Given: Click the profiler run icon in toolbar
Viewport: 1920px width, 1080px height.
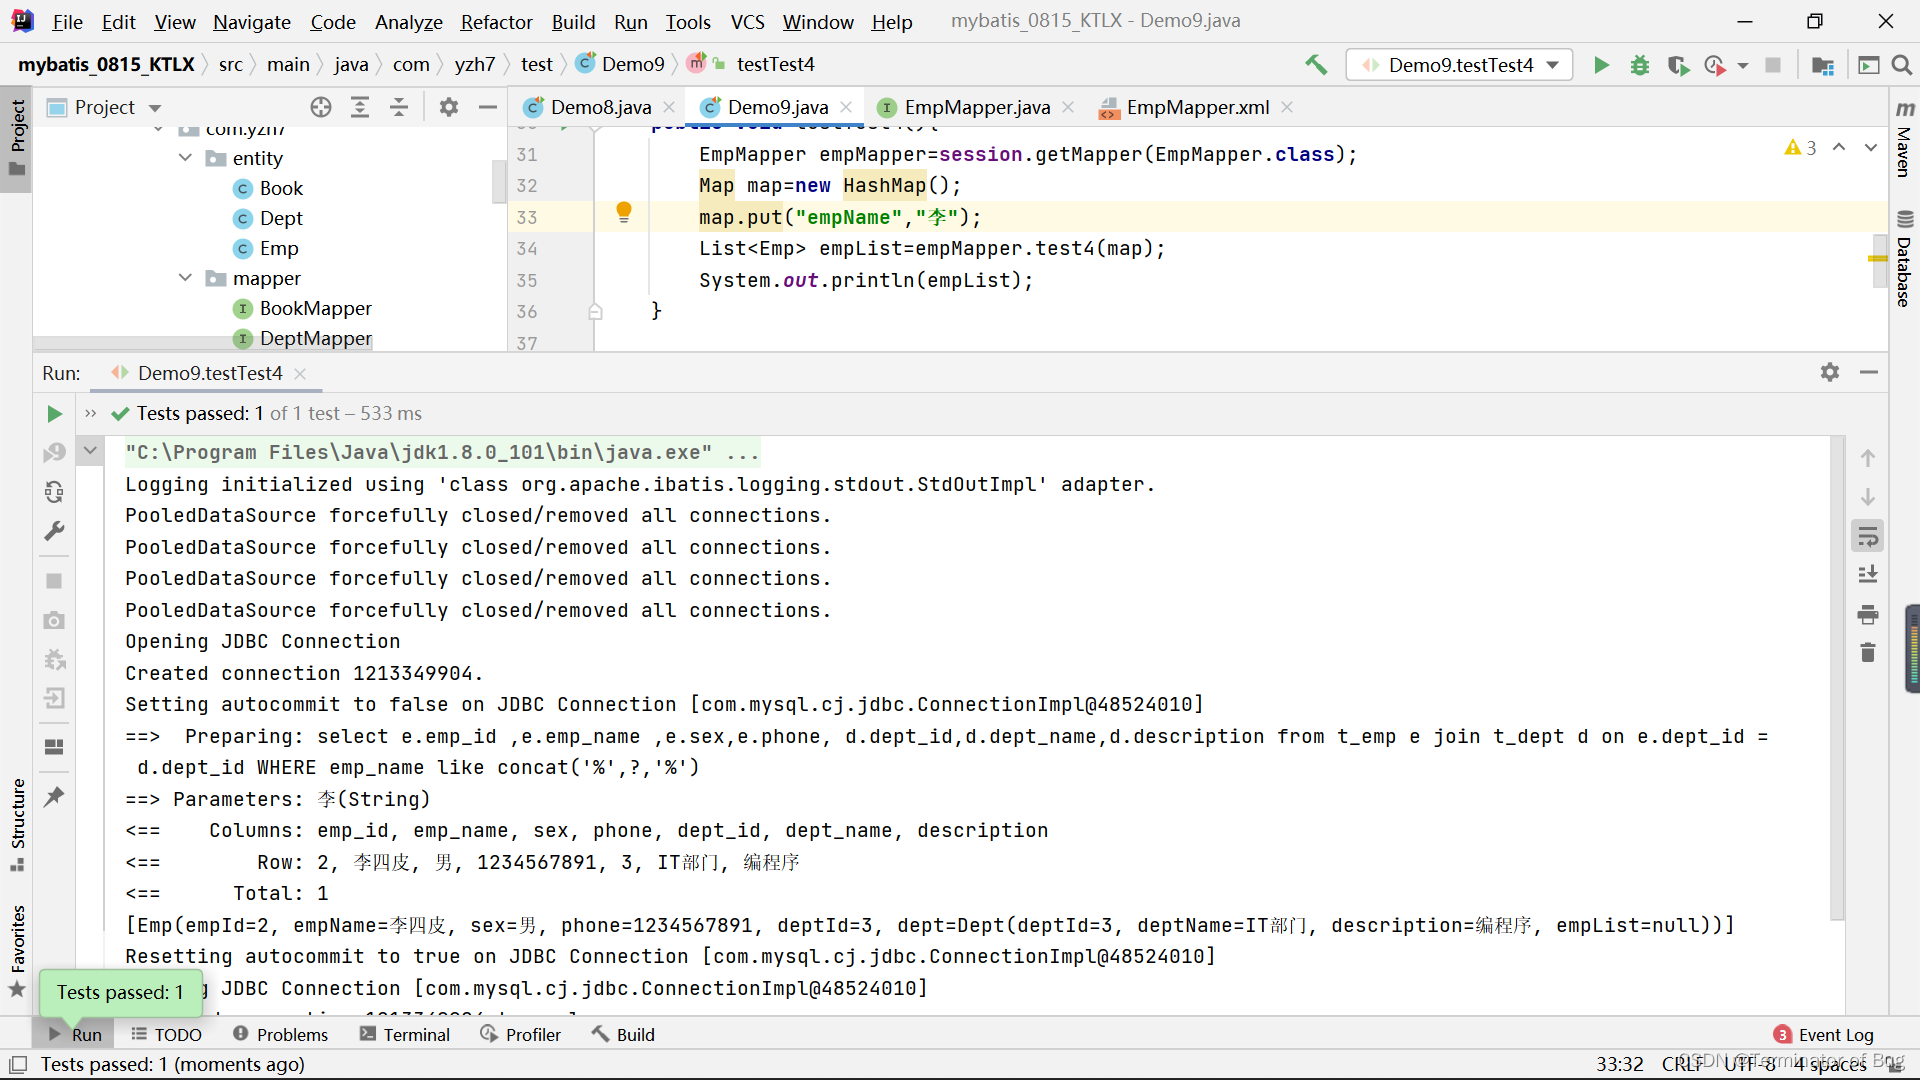Looking at the screenshot, I should 1715,65.
